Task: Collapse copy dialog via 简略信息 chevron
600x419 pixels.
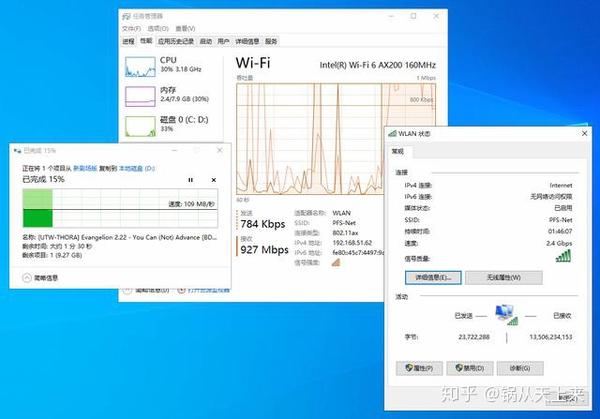Action: click(27, 278)
